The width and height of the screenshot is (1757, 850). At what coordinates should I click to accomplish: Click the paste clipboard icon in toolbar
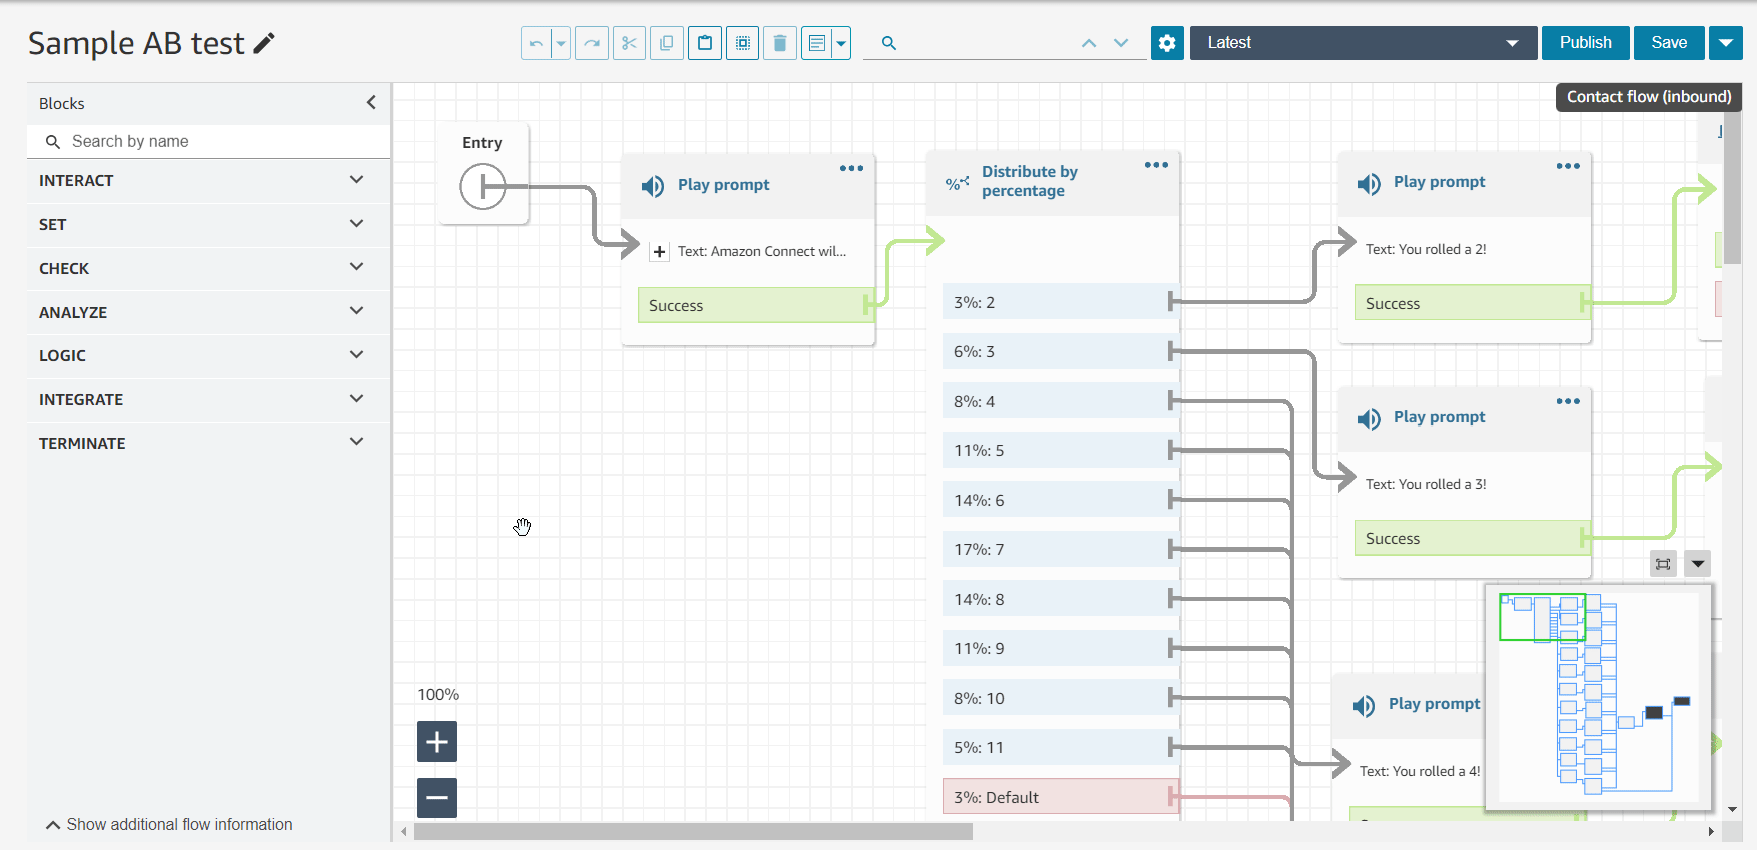pos(705,43)
